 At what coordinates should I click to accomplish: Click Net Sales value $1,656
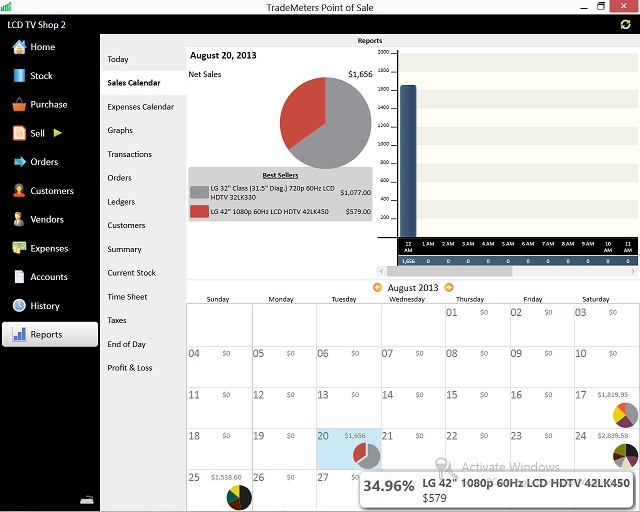[360, 74]
